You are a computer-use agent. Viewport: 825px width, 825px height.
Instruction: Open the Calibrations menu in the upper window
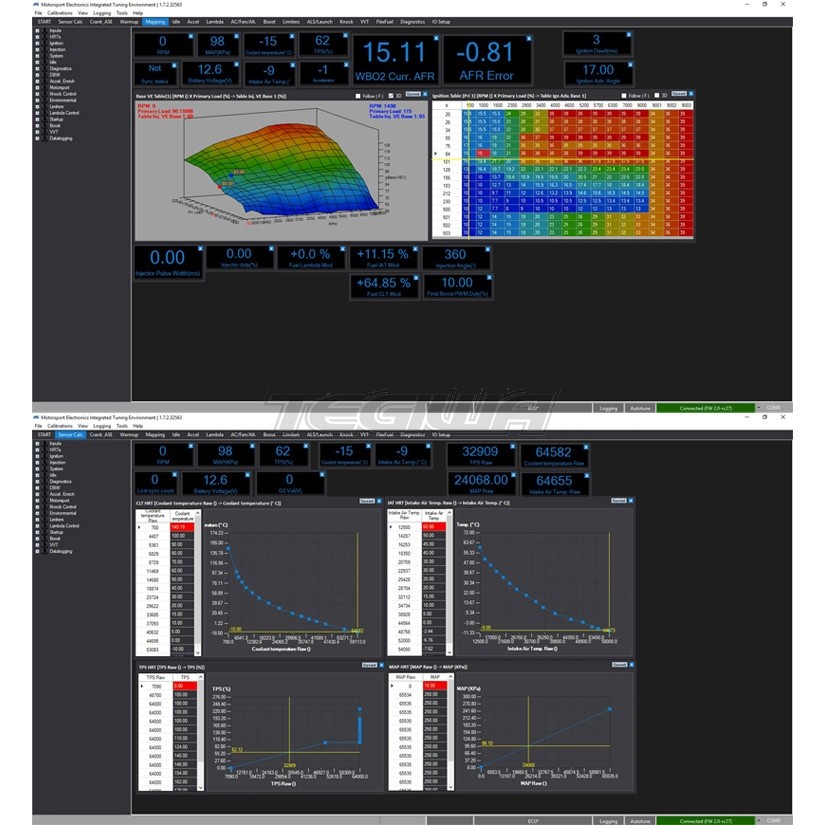[60, 13]
